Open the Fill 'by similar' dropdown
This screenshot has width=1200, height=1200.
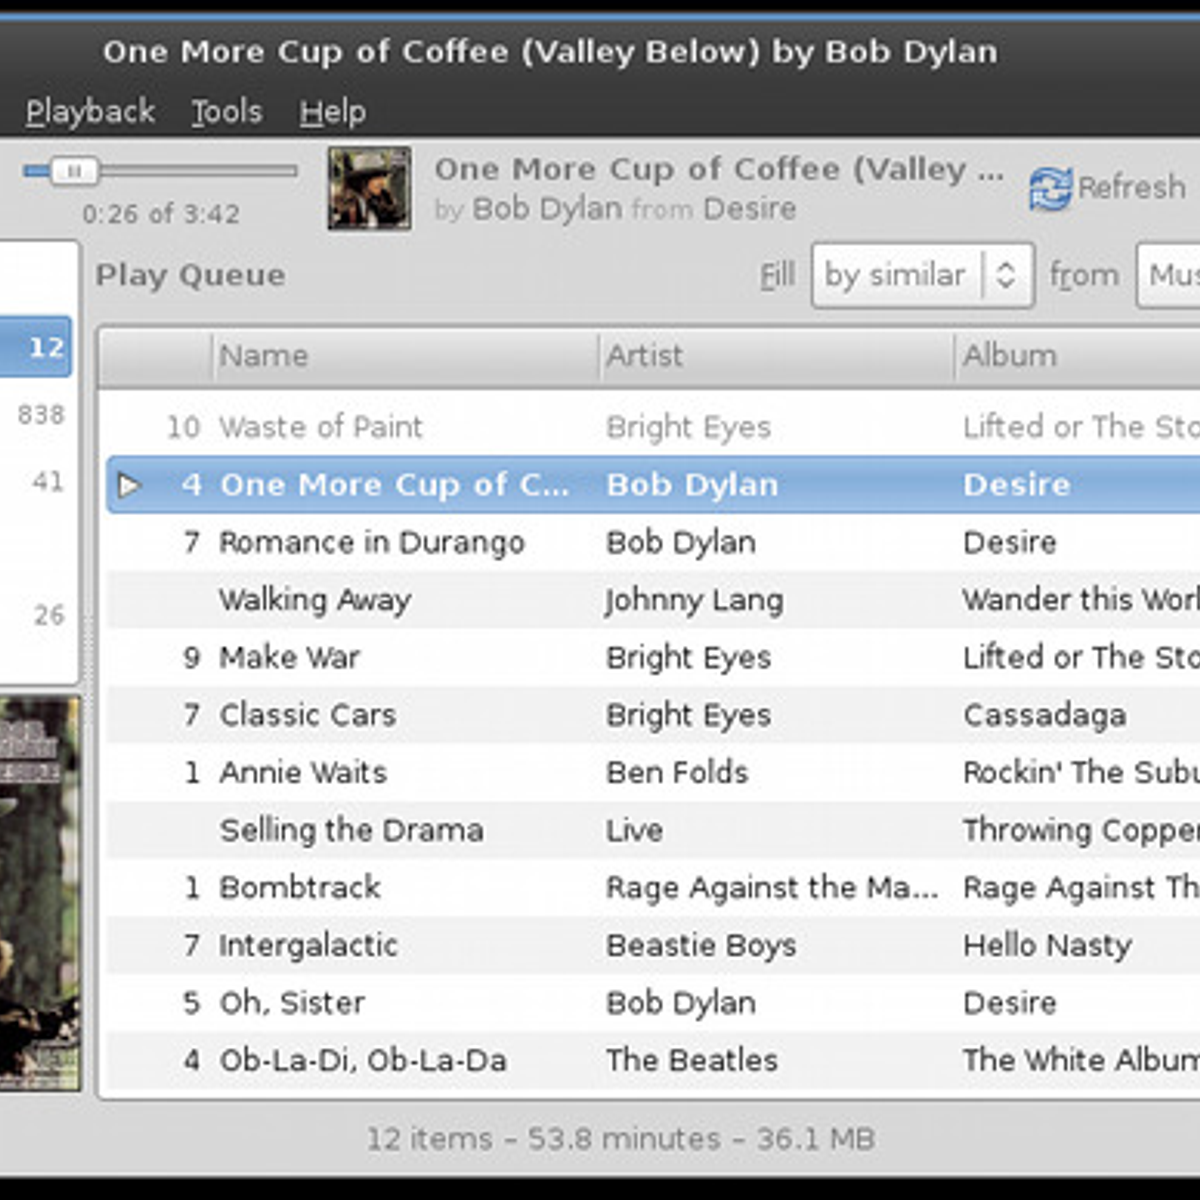922,275
